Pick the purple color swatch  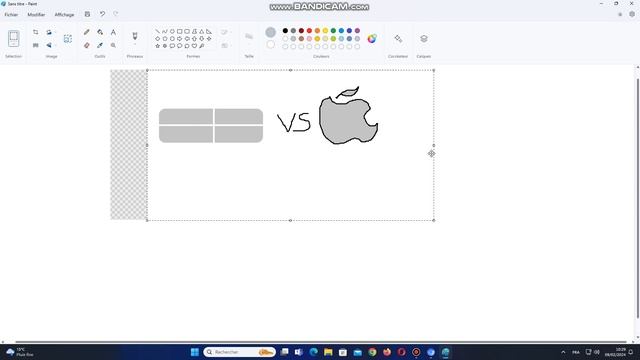pyautogui.click(x=357, y=31)
